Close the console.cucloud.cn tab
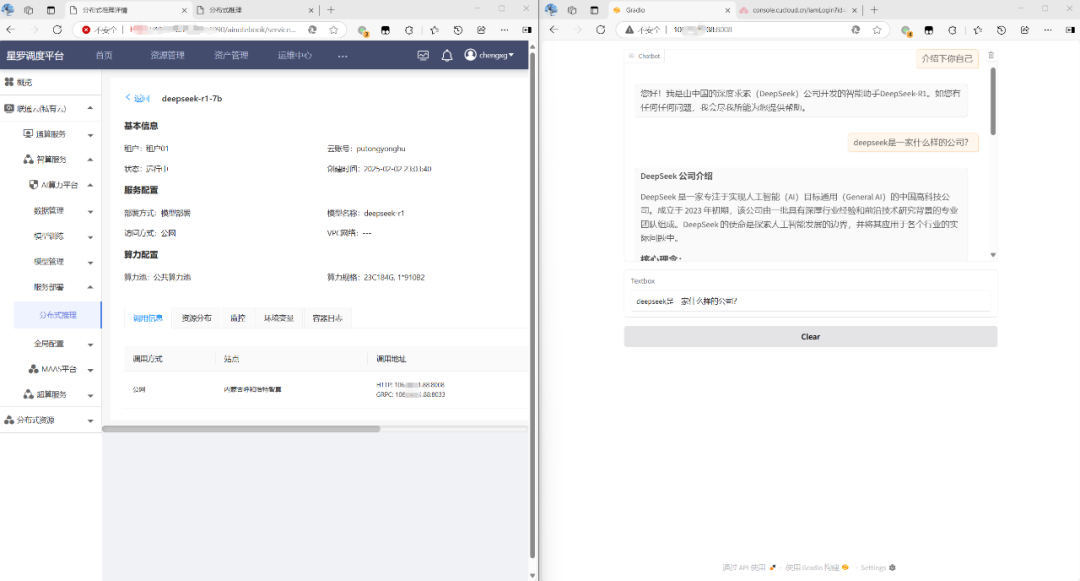1080x581 pixels. point(854,10)
